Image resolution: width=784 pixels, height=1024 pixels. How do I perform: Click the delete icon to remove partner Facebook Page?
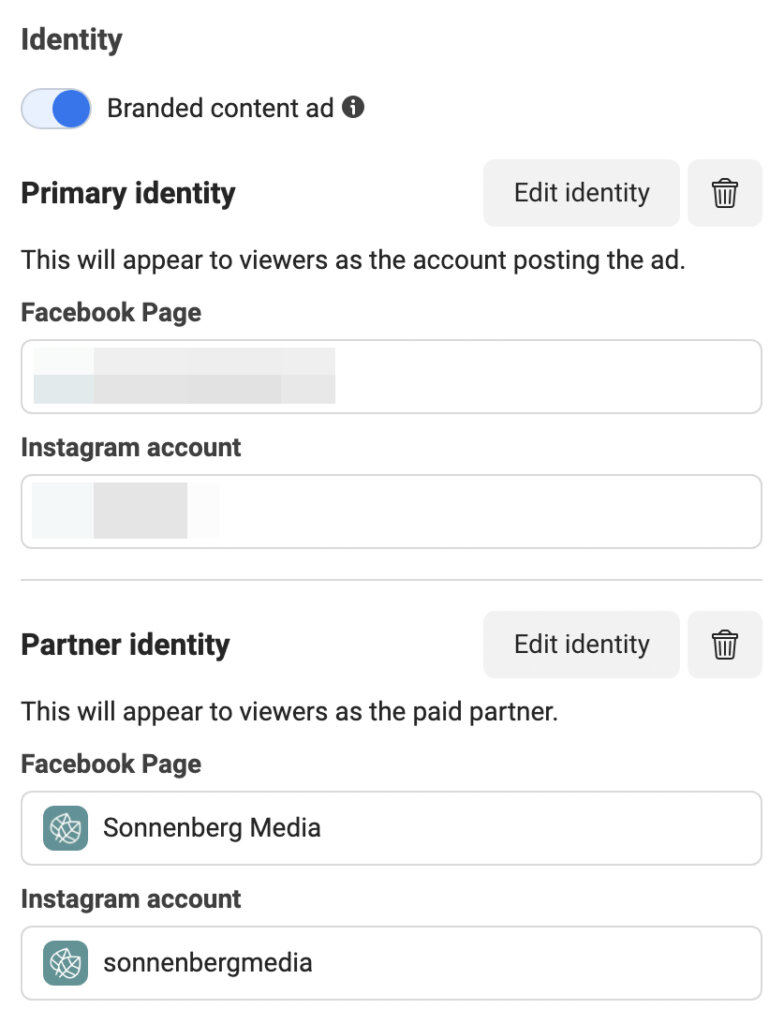[724, 644]
